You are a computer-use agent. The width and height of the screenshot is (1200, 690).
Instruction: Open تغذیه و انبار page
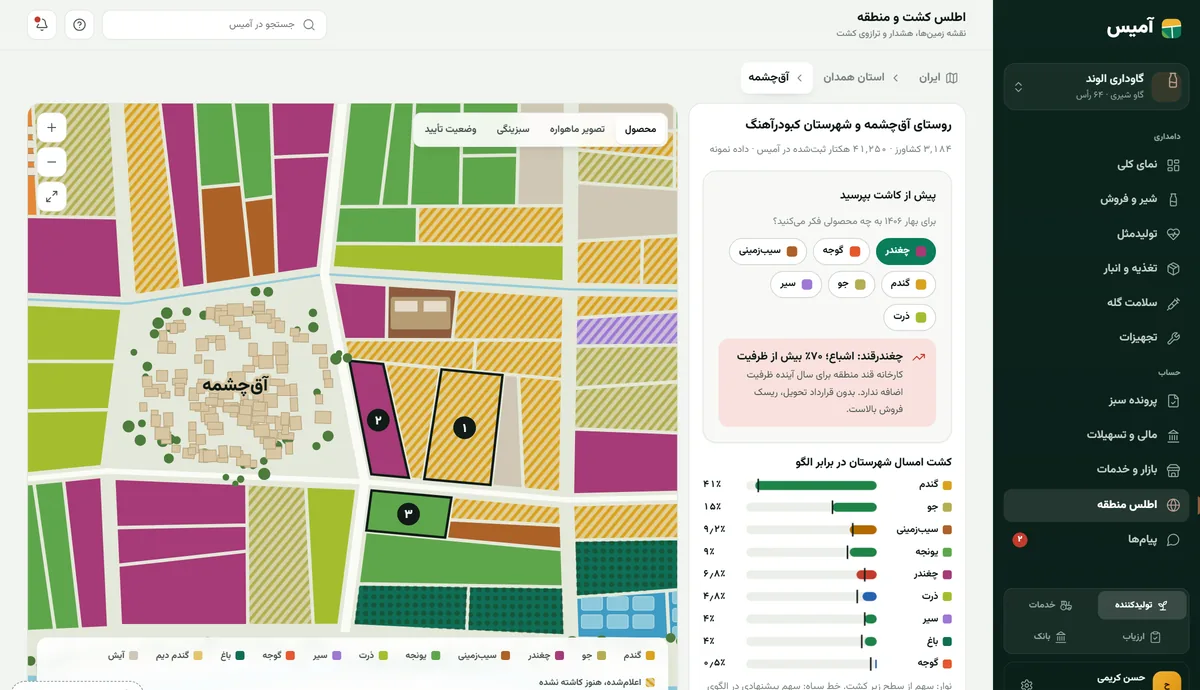point(1097,268)
